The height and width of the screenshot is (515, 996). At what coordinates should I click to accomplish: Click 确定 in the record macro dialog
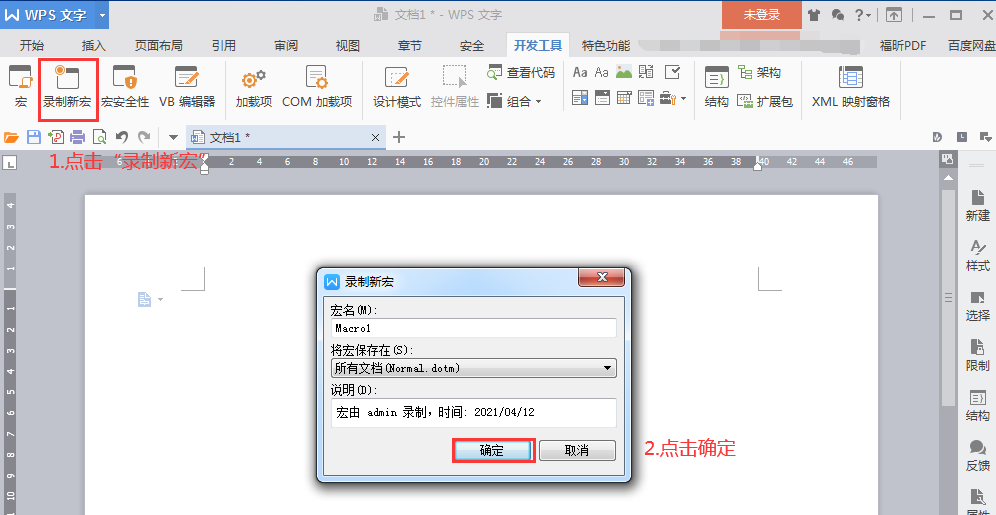tap(493, 450)
